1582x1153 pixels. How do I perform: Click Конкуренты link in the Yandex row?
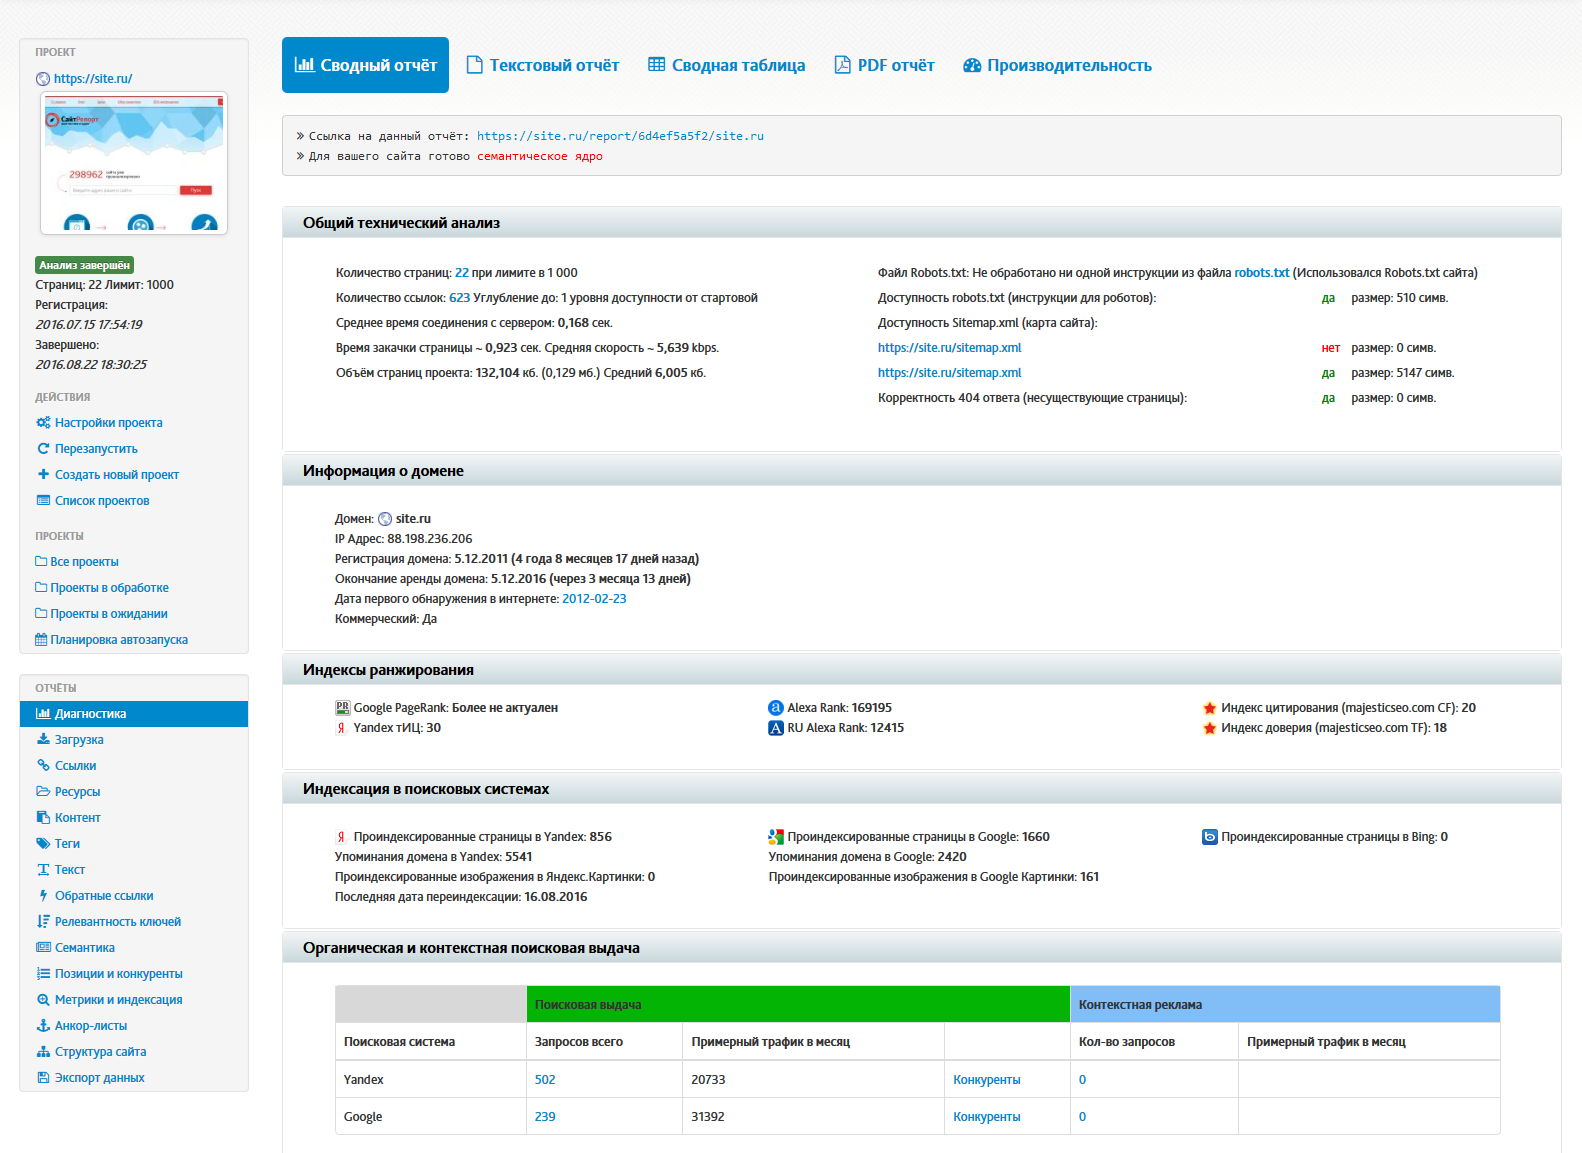986,1080
